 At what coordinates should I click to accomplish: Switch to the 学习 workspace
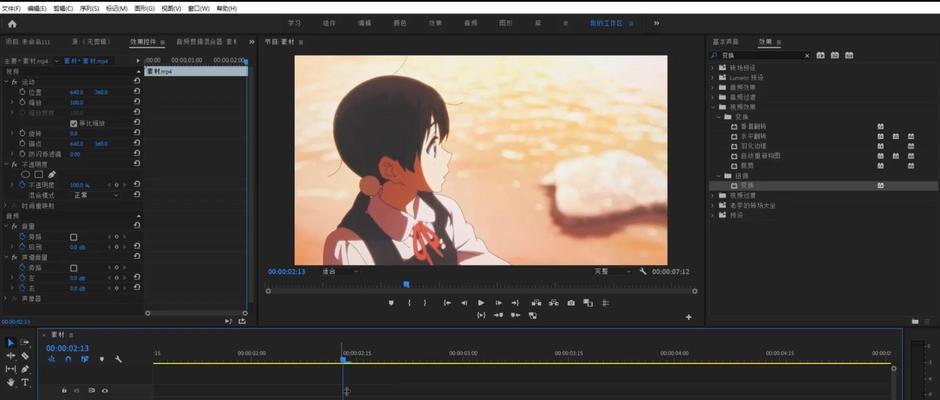294,23
